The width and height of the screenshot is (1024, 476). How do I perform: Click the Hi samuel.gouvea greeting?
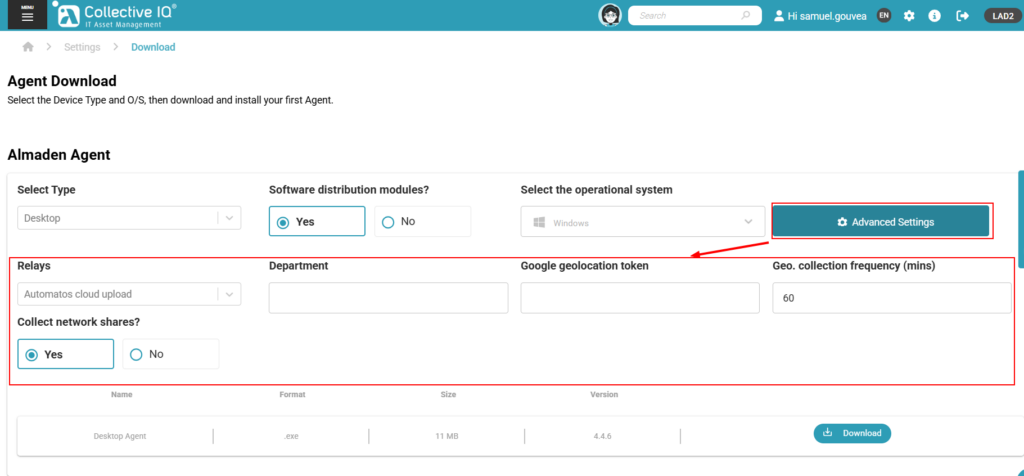tap(827, 16)
